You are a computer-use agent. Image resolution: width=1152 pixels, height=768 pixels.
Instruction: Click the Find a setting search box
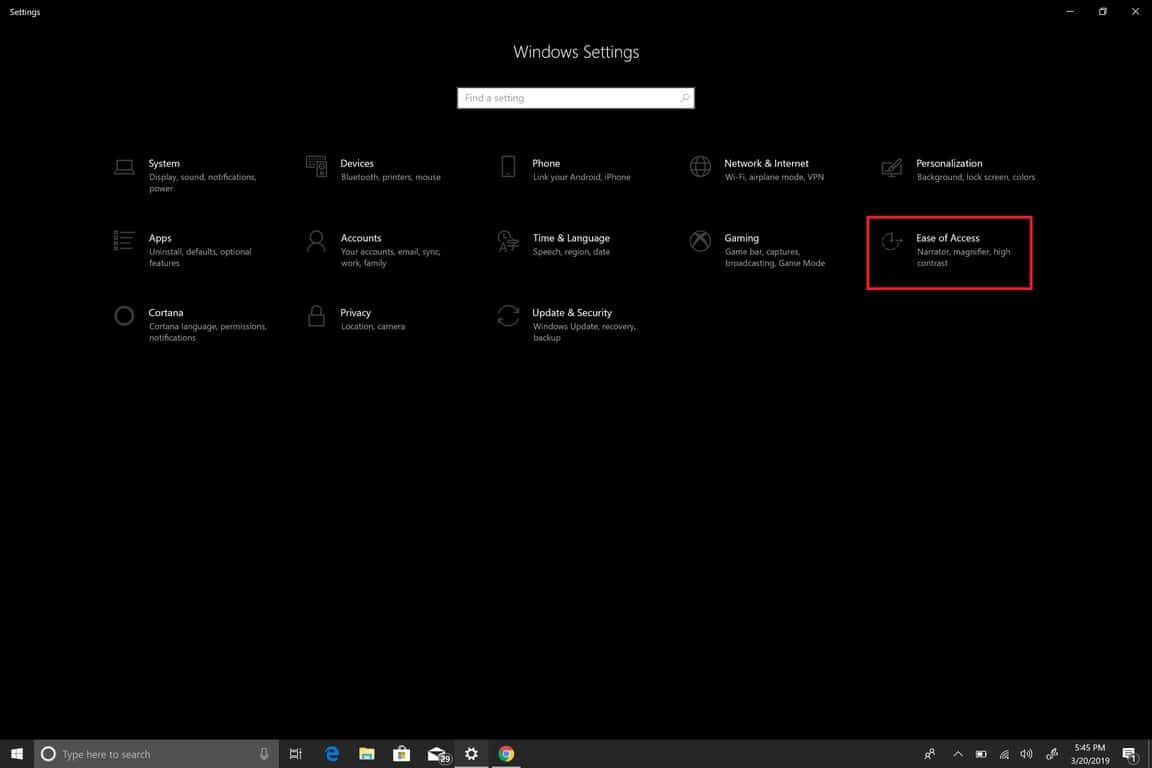click(568, 98)
